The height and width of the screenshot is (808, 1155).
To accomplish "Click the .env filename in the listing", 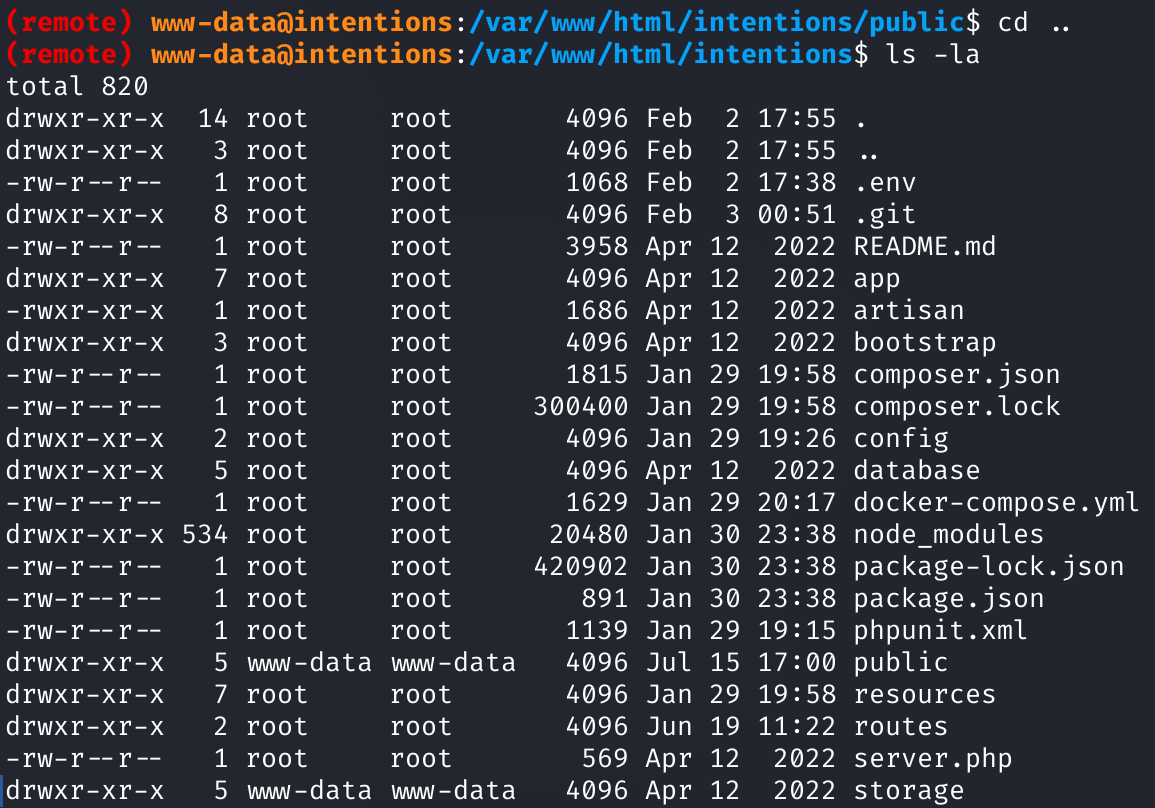I will [885, 182].
